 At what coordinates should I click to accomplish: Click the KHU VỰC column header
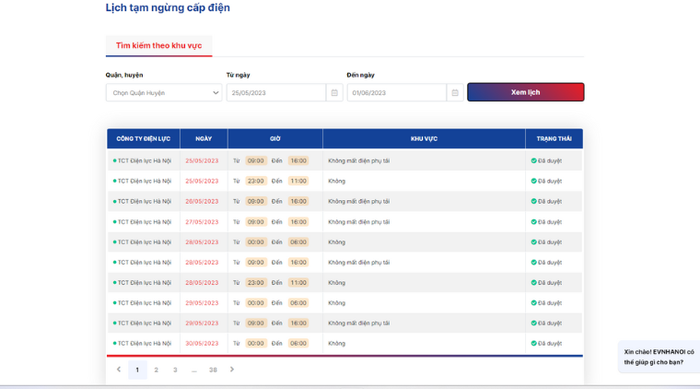click(x=424, y=139)
